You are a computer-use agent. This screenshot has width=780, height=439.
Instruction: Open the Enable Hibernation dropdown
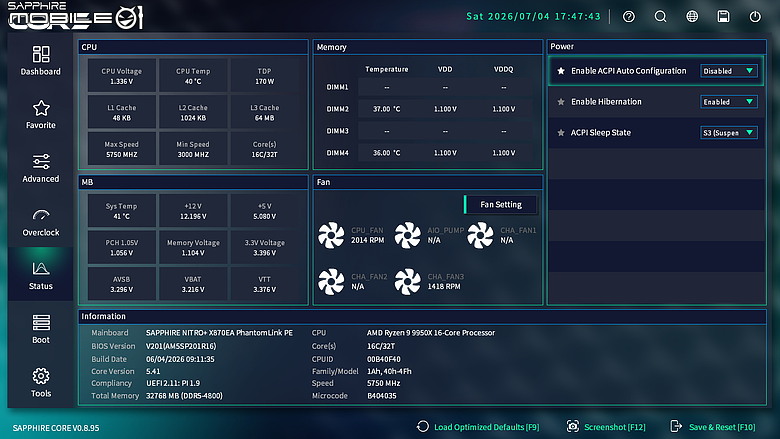[x=729, y=102]
